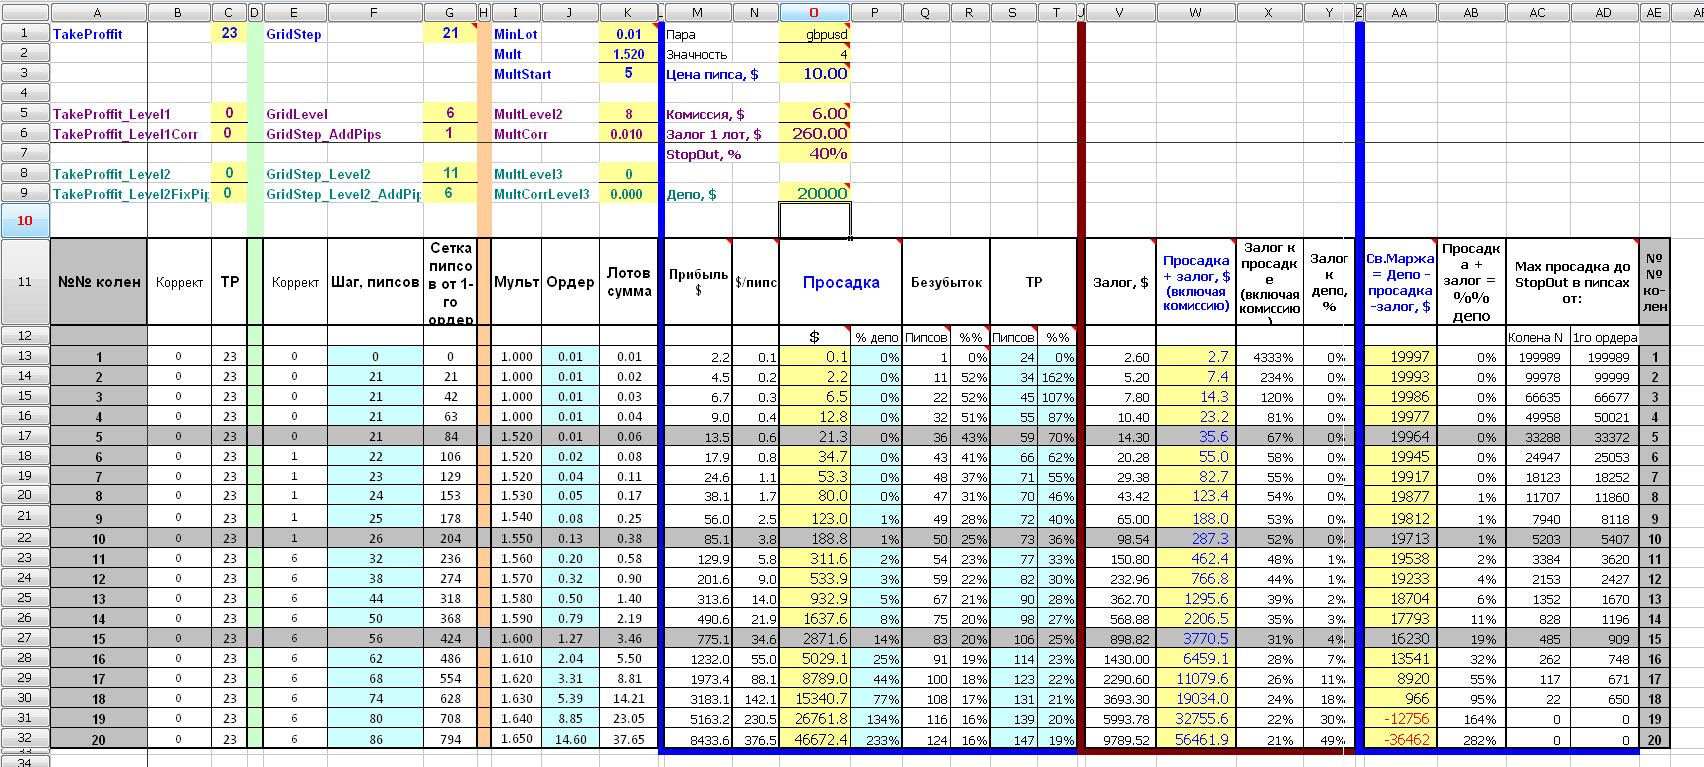
Task: Select column header F
Action: click(374, 13)
